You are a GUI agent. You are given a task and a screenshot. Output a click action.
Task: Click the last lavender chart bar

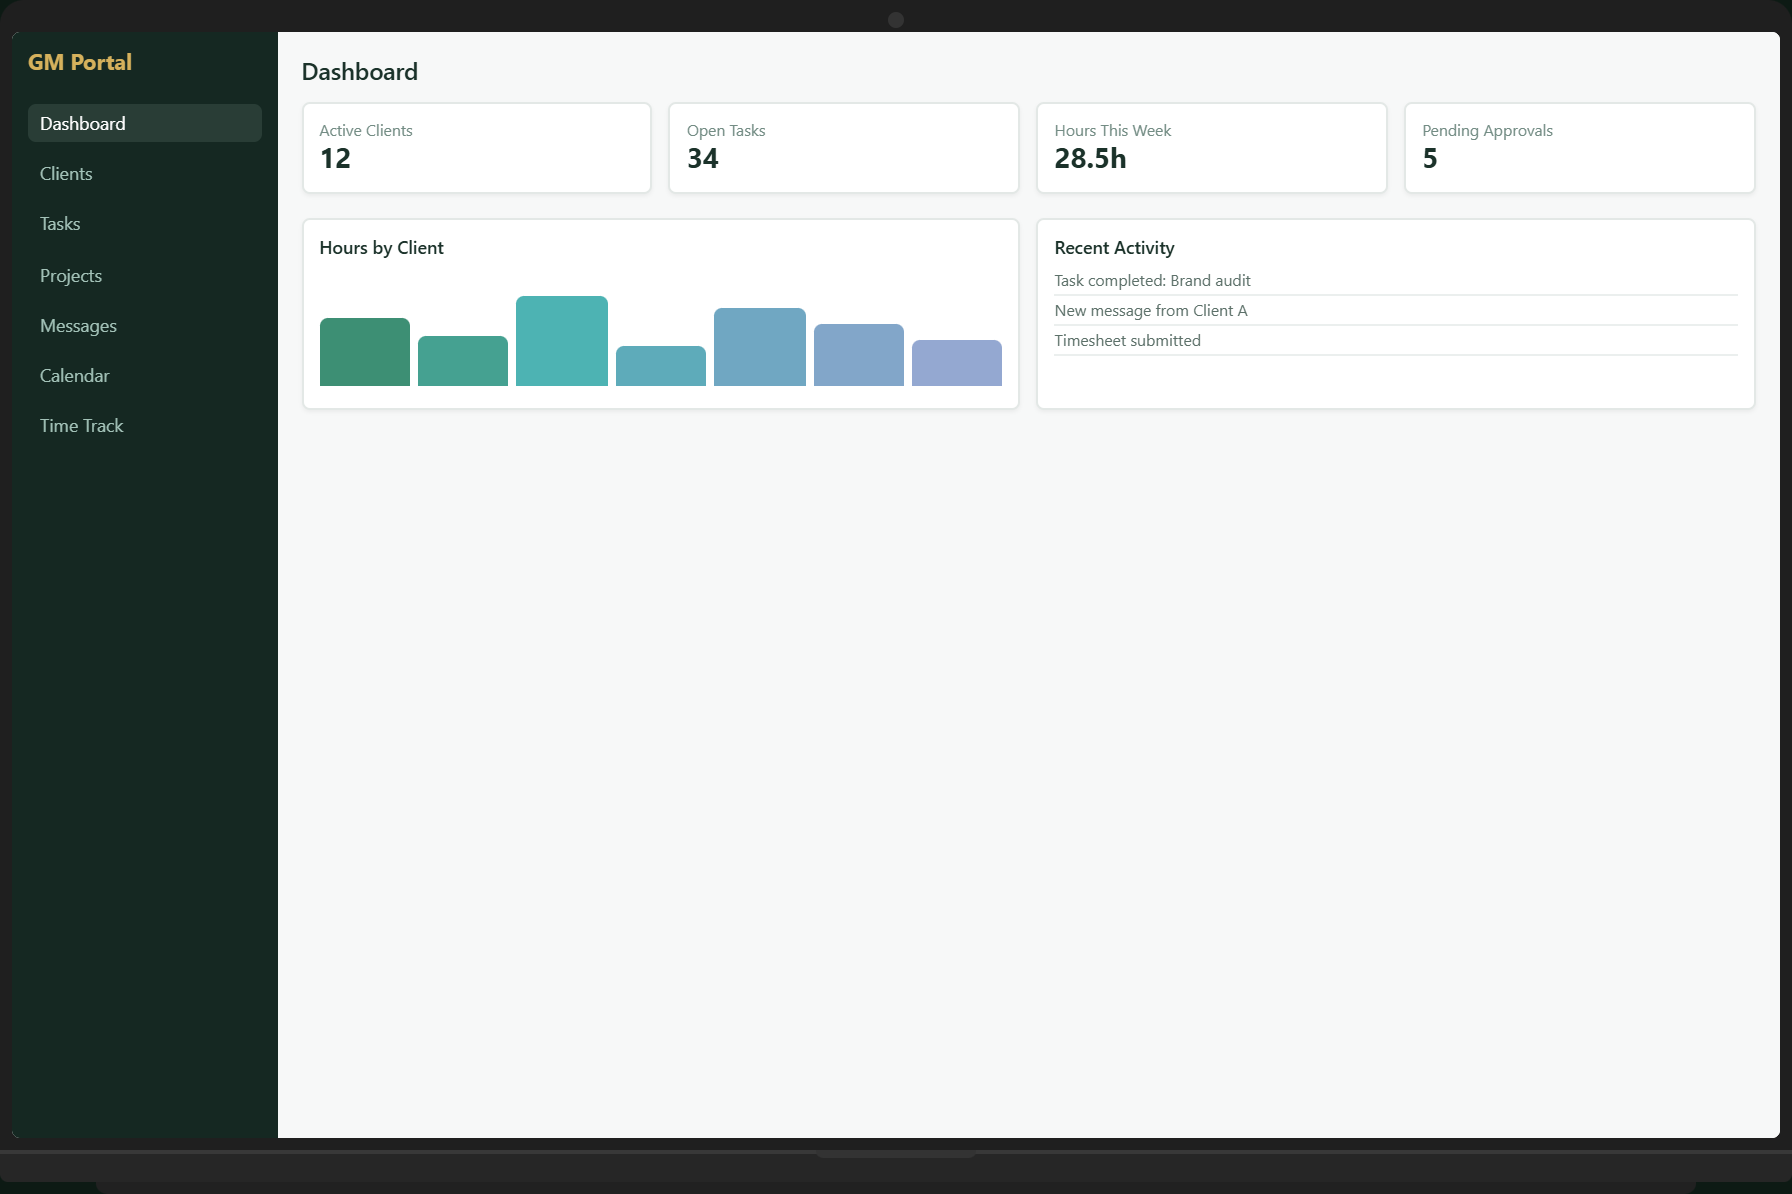point(957,363)
